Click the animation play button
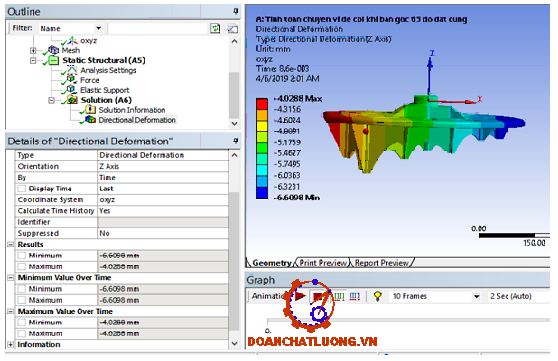The width and height of the screenshot is (558, 361). pos(301,295)
